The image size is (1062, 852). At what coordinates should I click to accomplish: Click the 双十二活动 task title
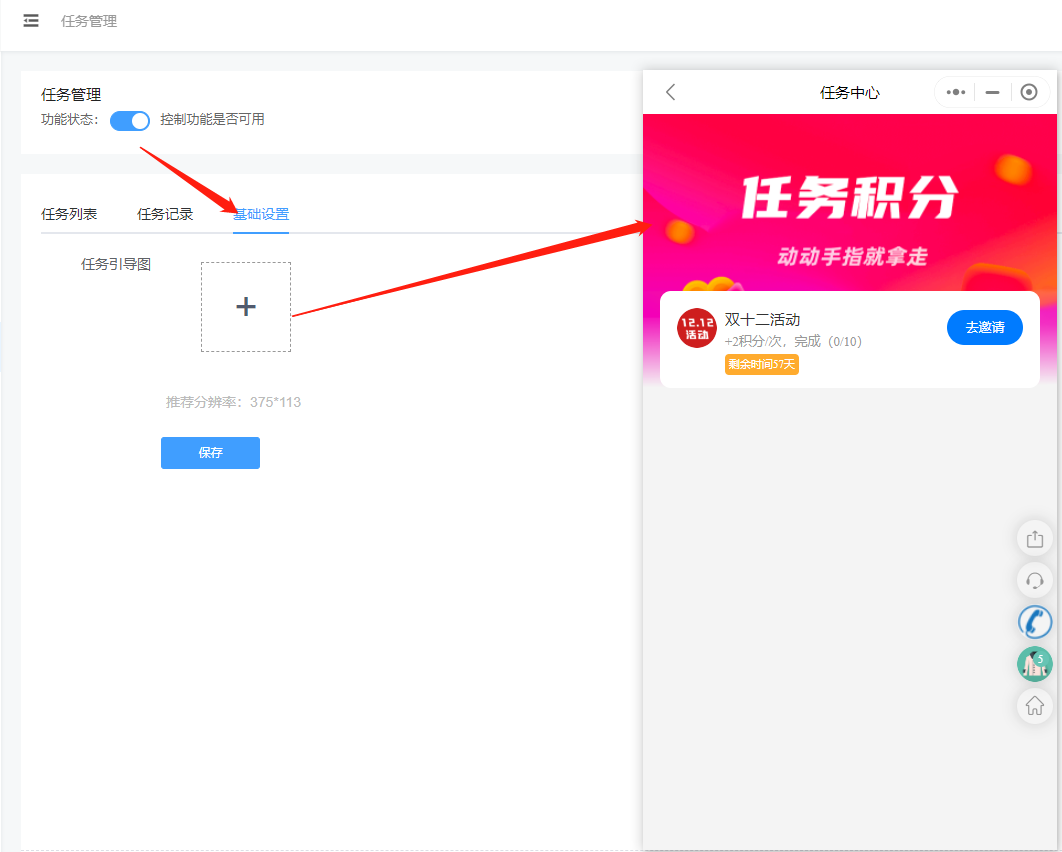tap(762, 320)
